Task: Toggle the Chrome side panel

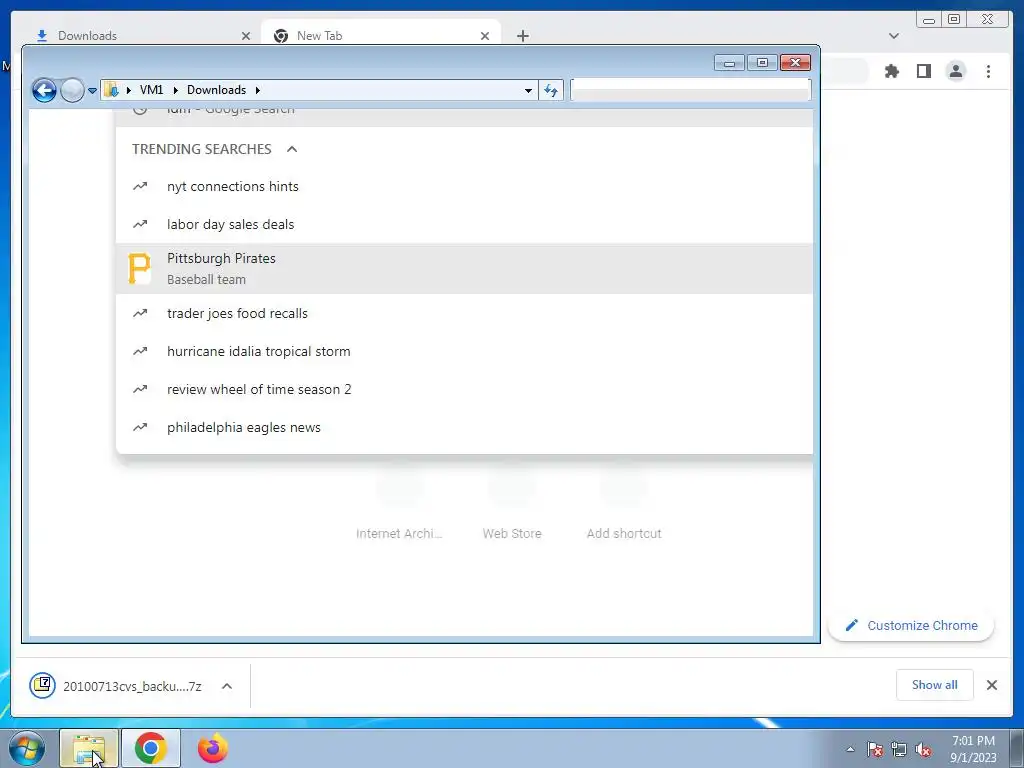Action: coord(923,71)
